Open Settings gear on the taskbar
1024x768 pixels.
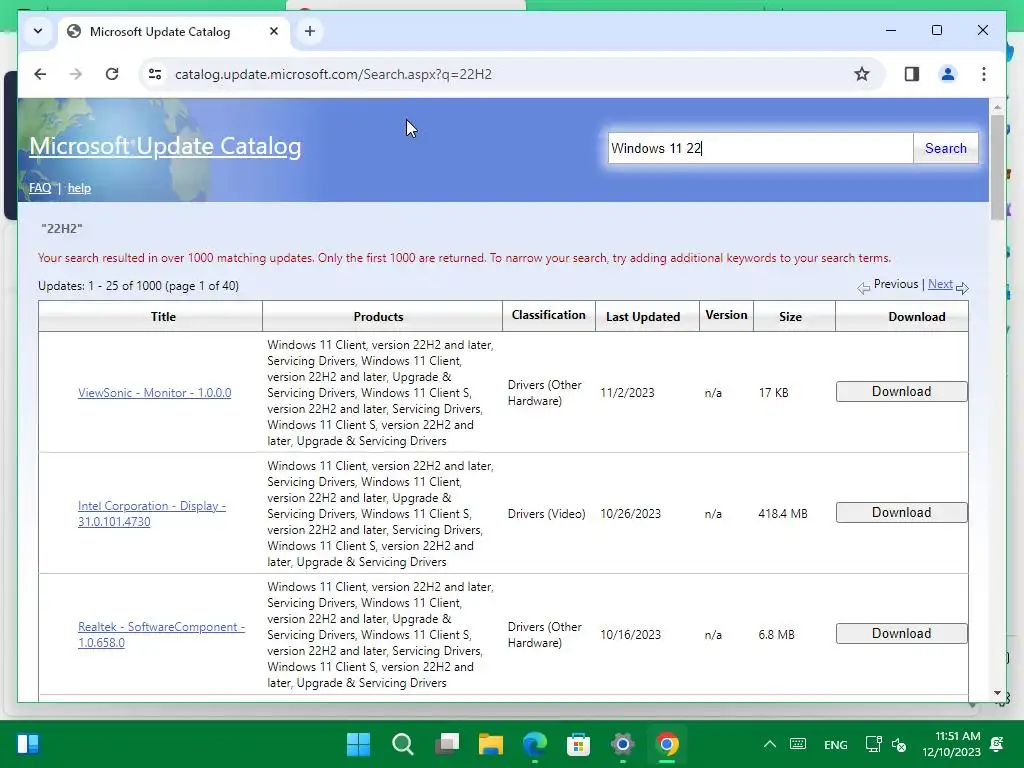(x=623, y=744)
